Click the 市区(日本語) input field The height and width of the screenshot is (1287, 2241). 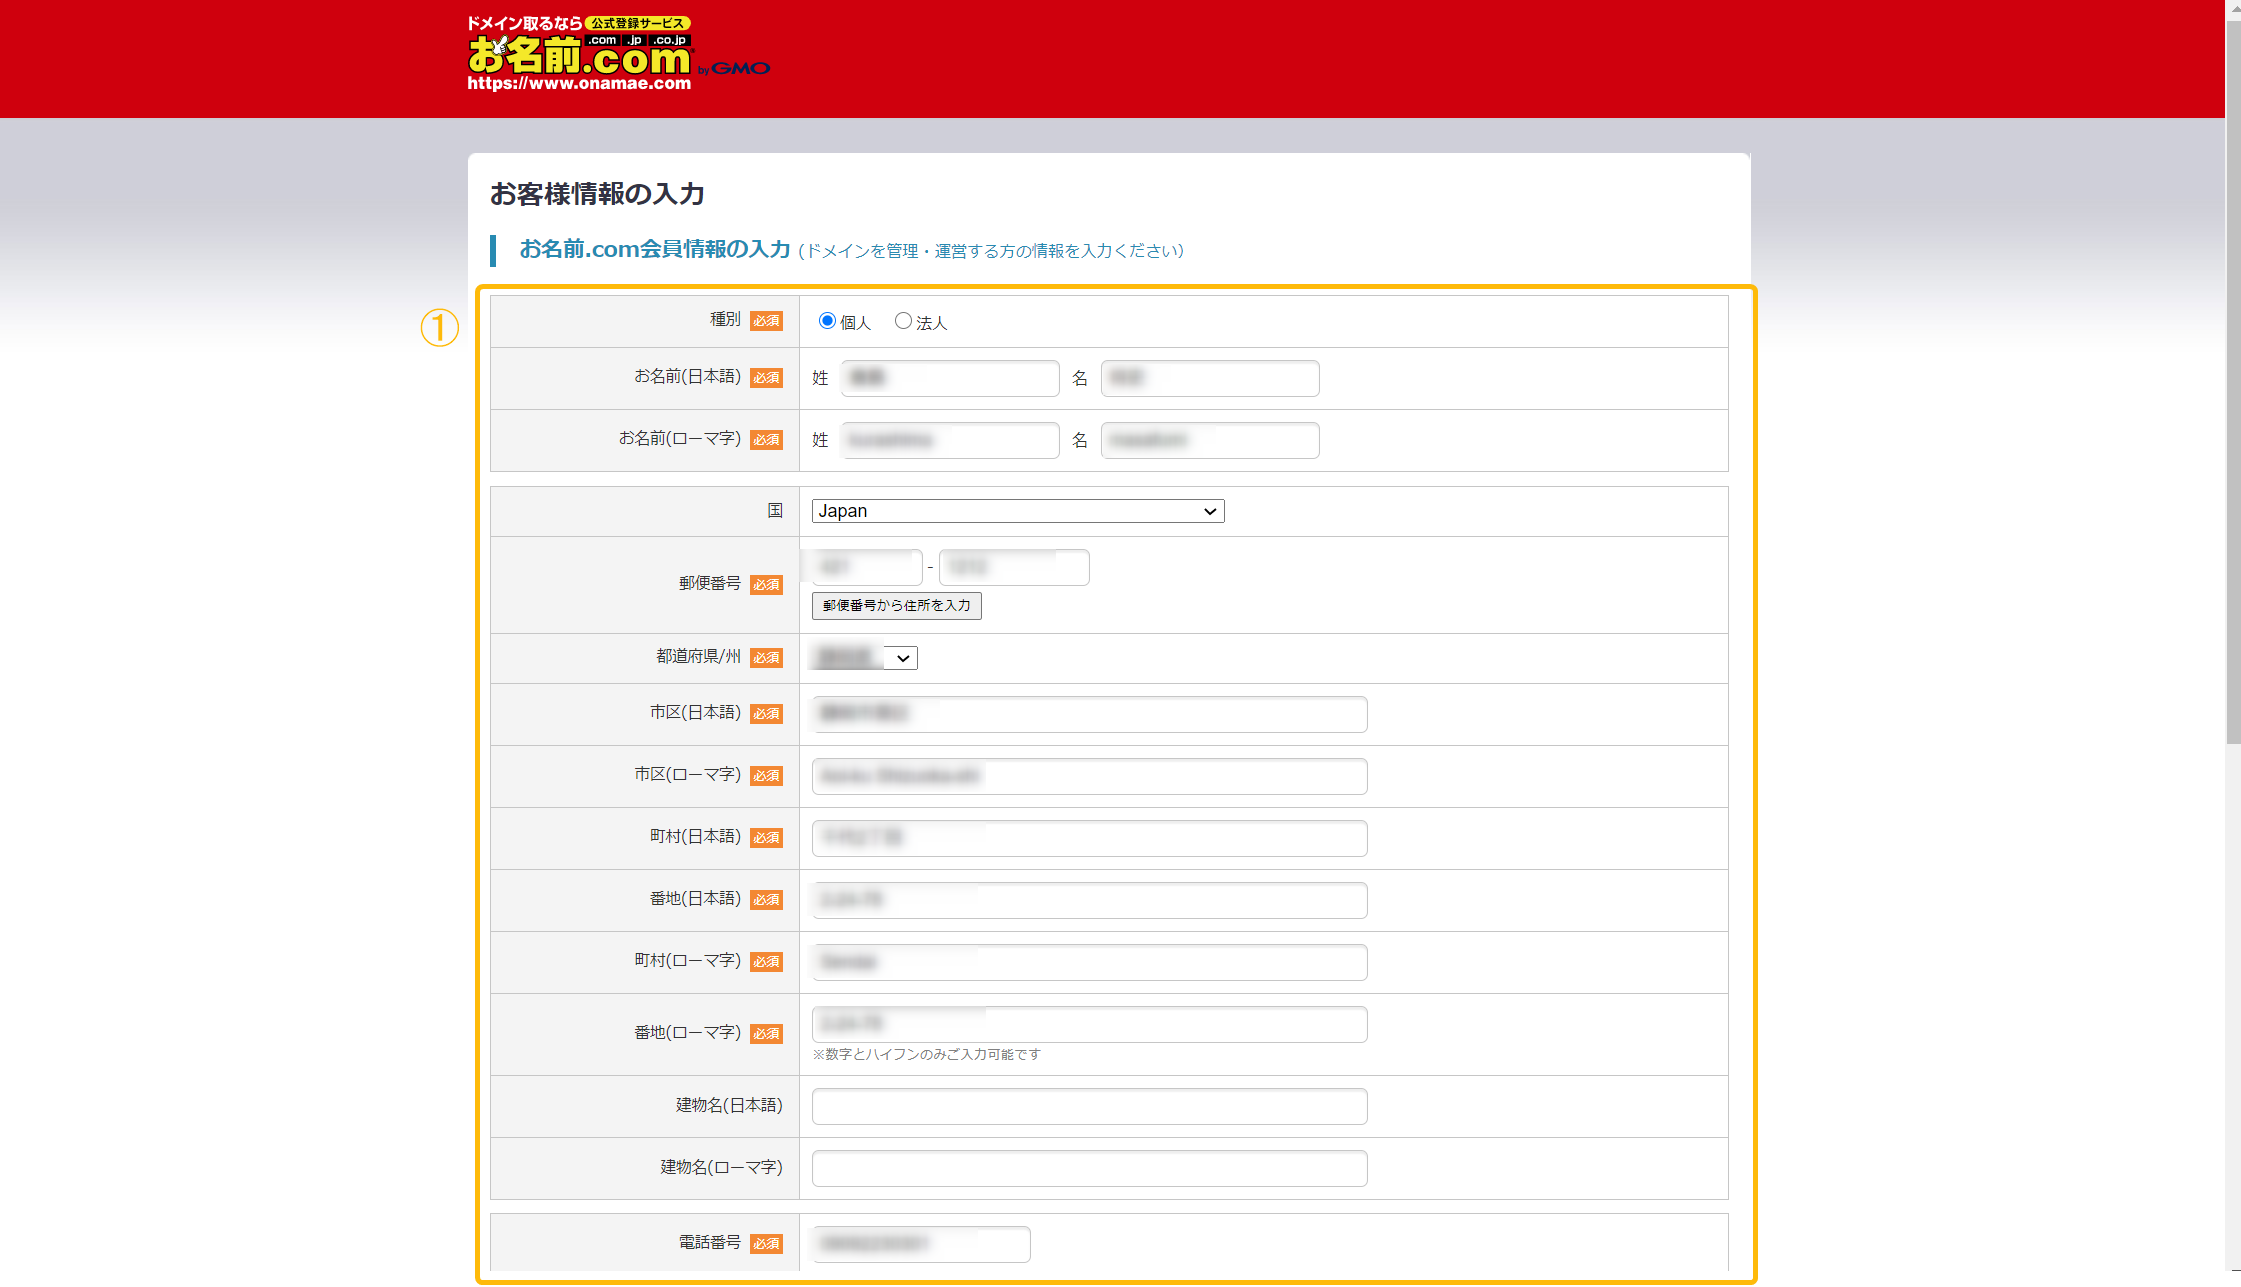[1089, 714]
